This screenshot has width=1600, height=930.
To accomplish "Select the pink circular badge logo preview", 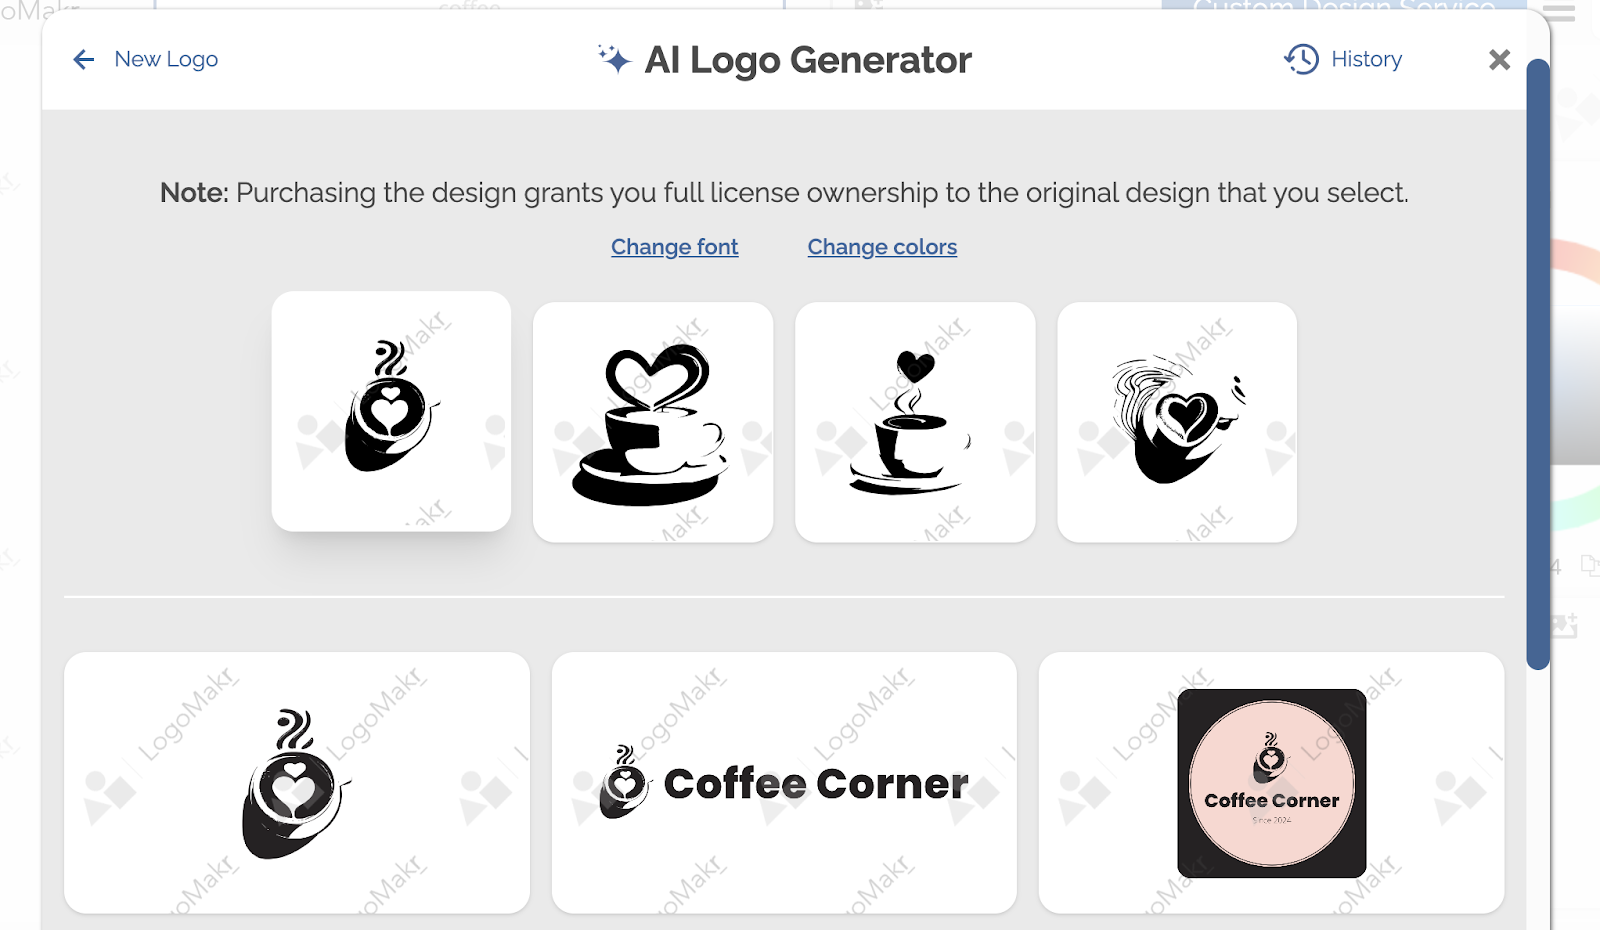I will tap(1271, 783).
